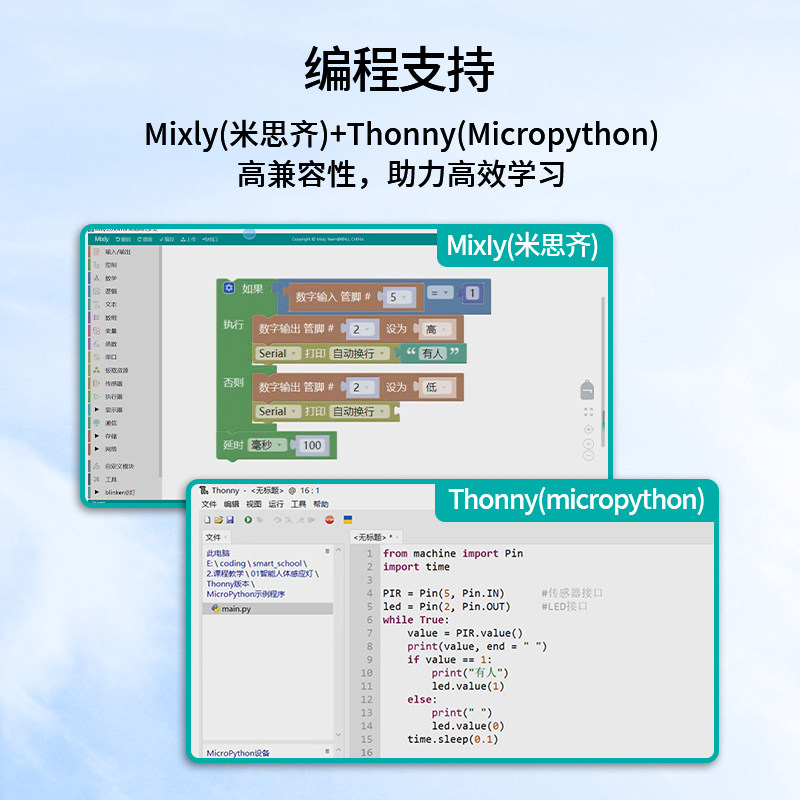Click the MicroPython示例程序 path link
The height and width of the screenshot is (800, 800).
coord(245,594)
